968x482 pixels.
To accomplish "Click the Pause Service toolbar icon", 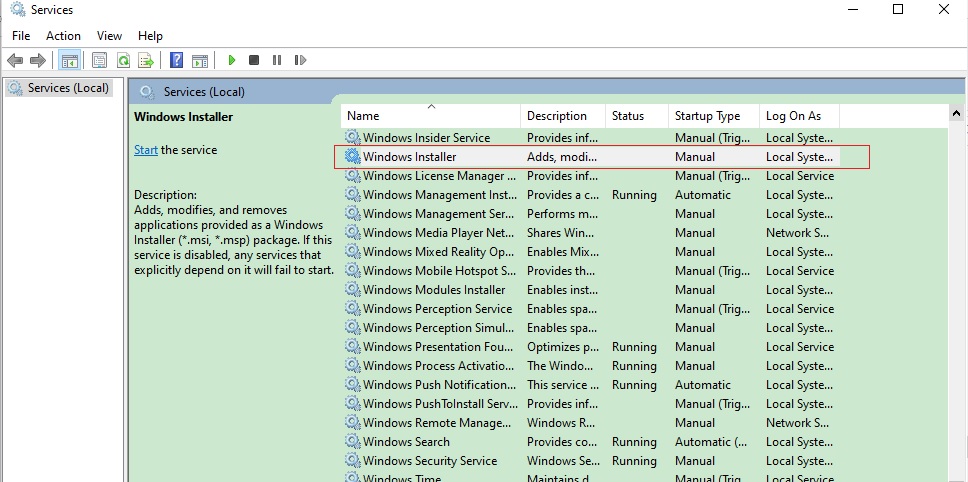I will point(277,60).
